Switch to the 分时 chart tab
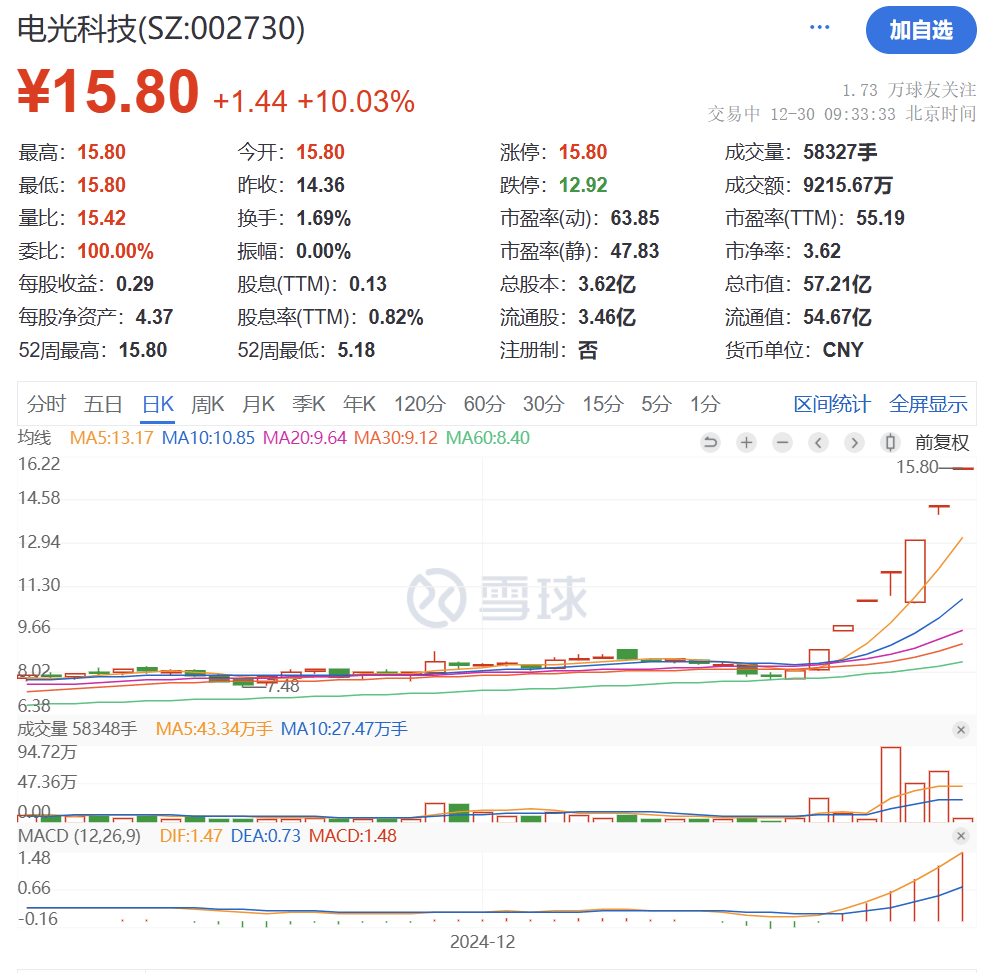Screen dimensions: 994x973 (44, 403)
